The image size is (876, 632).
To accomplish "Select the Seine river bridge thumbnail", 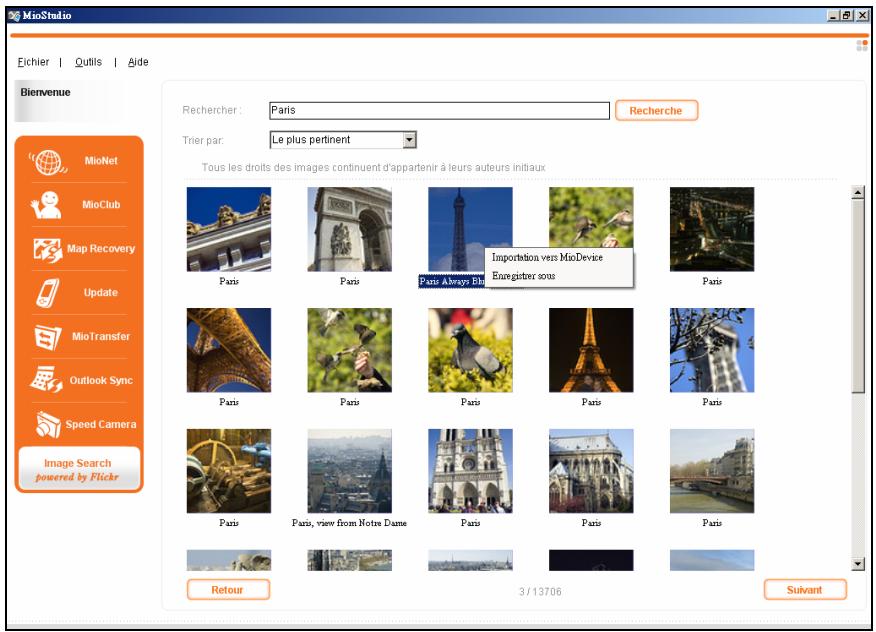I will pos(712,471).
